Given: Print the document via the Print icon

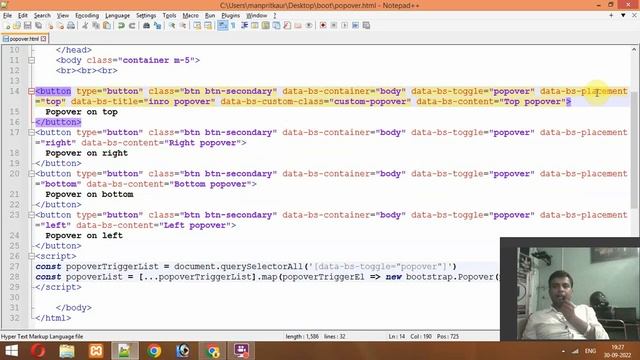Looking at the screenshot, I should (71, 25).
